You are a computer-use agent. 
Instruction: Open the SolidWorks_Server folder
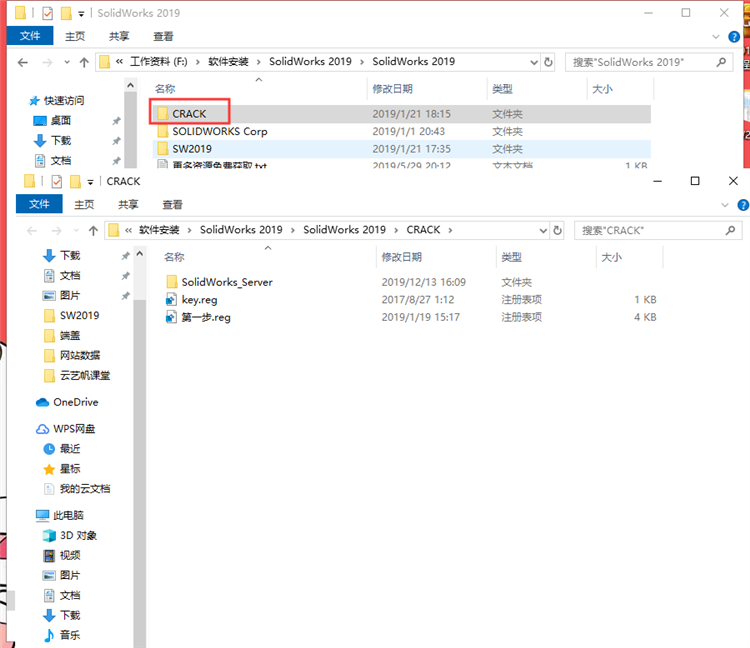pos(227,282)
